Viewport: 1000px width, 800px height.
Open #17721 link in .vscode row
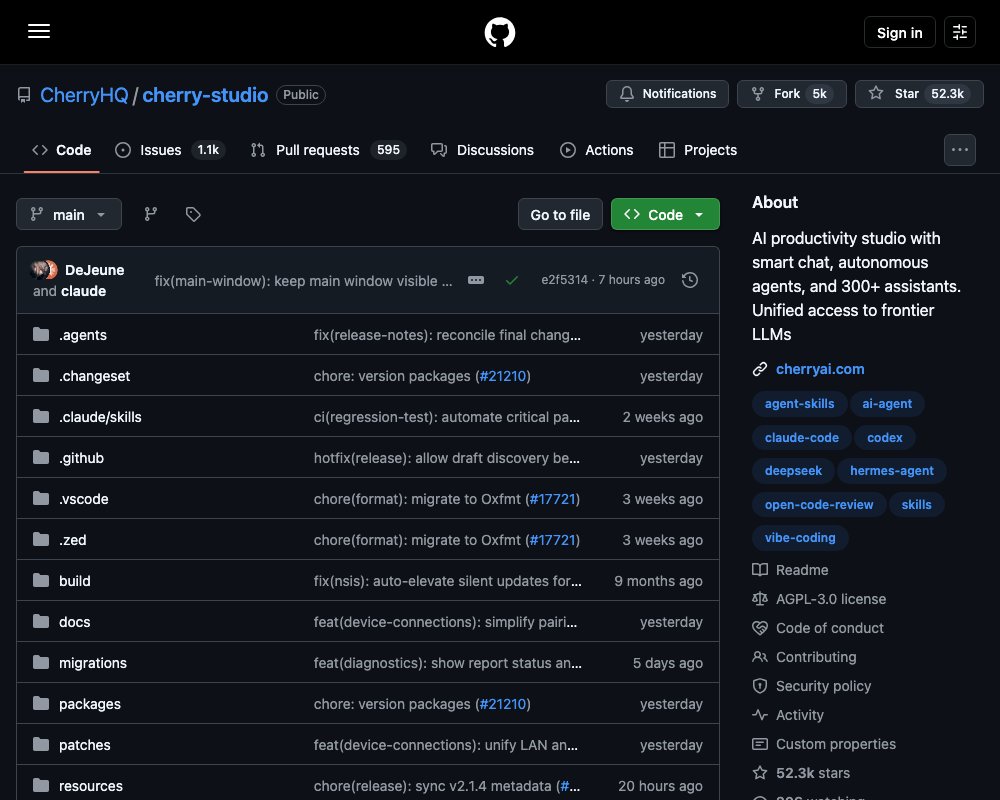tap(552, 499)
